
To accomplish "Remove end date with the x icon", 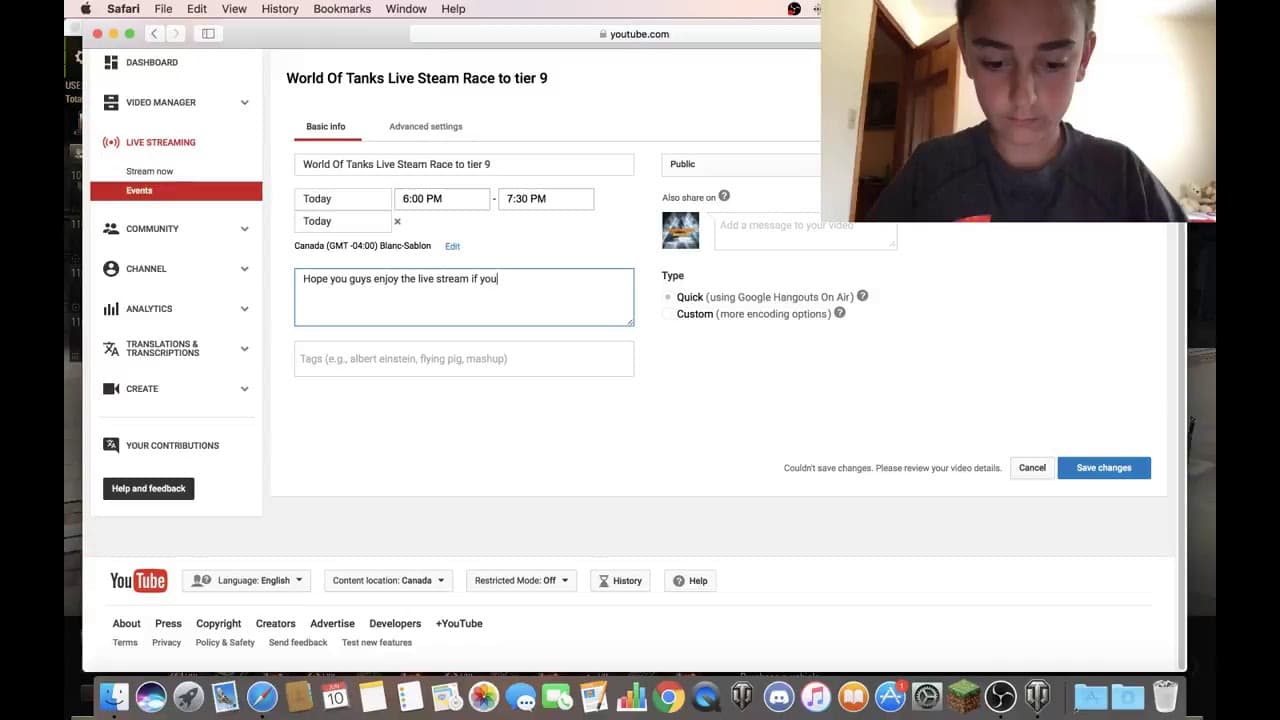I will (397, 221).
